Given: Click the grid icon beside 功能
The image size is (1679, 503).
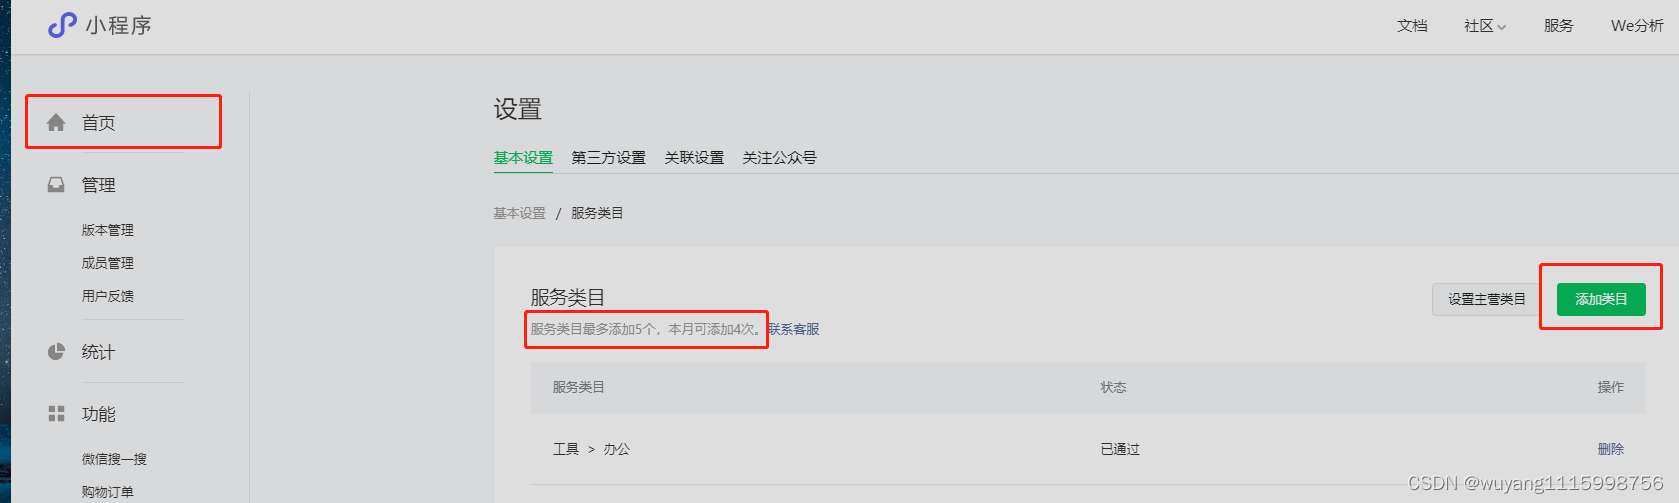Looking at the screenshot, I should click(x=56, y=414).
